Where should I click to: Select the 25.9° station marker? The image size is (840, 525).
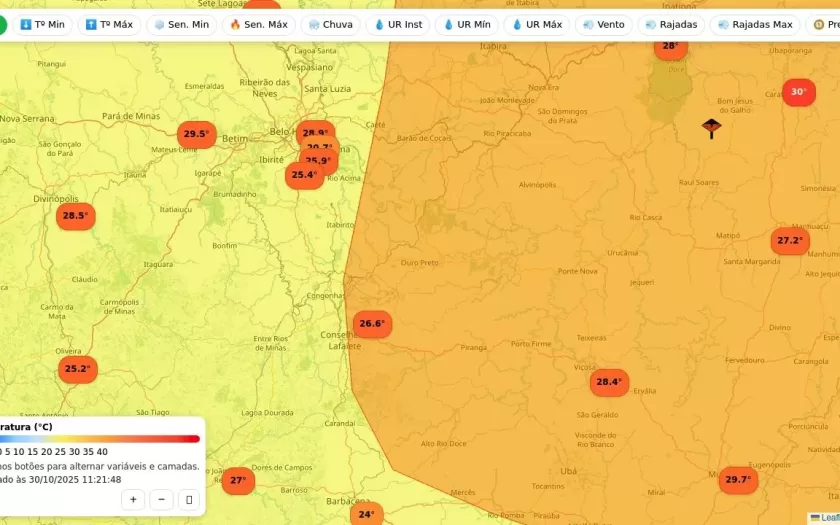coord(322,161)
